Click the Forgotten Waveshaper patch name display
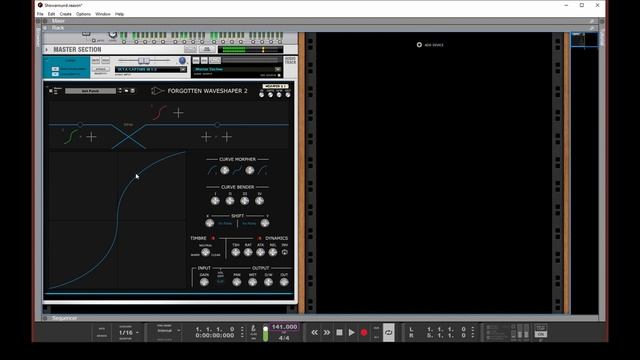This screenshot has height=360, width=640. 90,91
